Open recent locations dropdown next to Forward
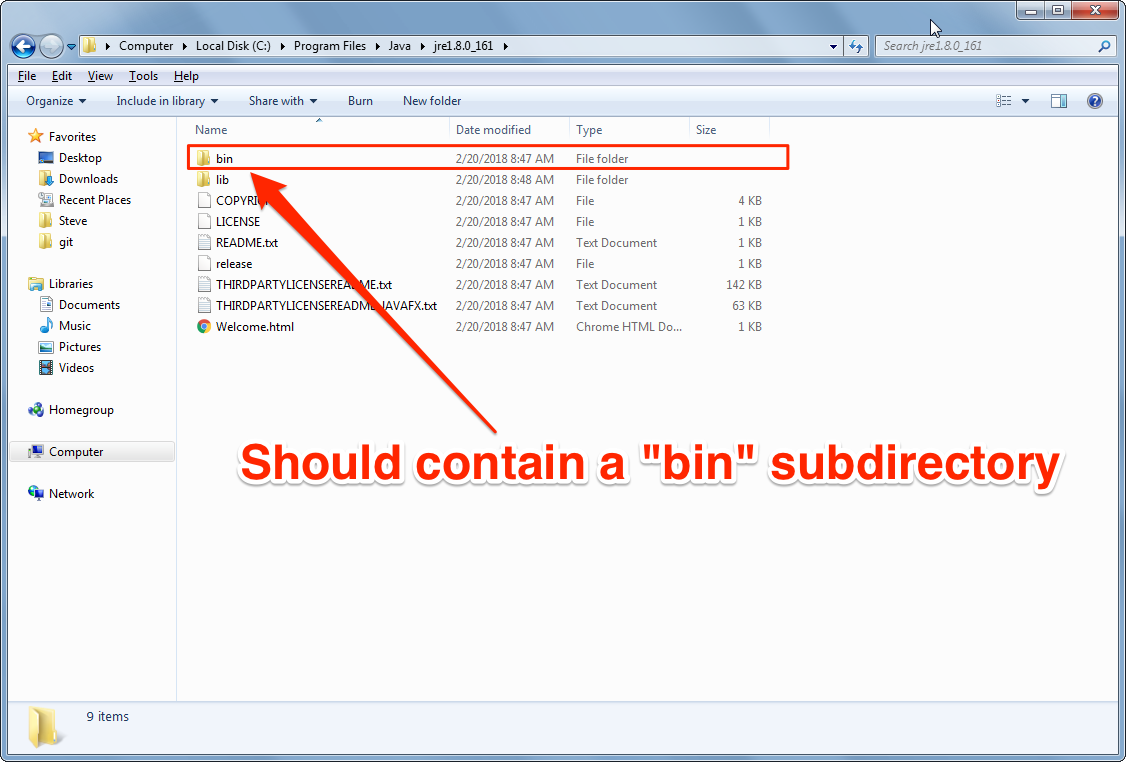 (x=71, y=47)
